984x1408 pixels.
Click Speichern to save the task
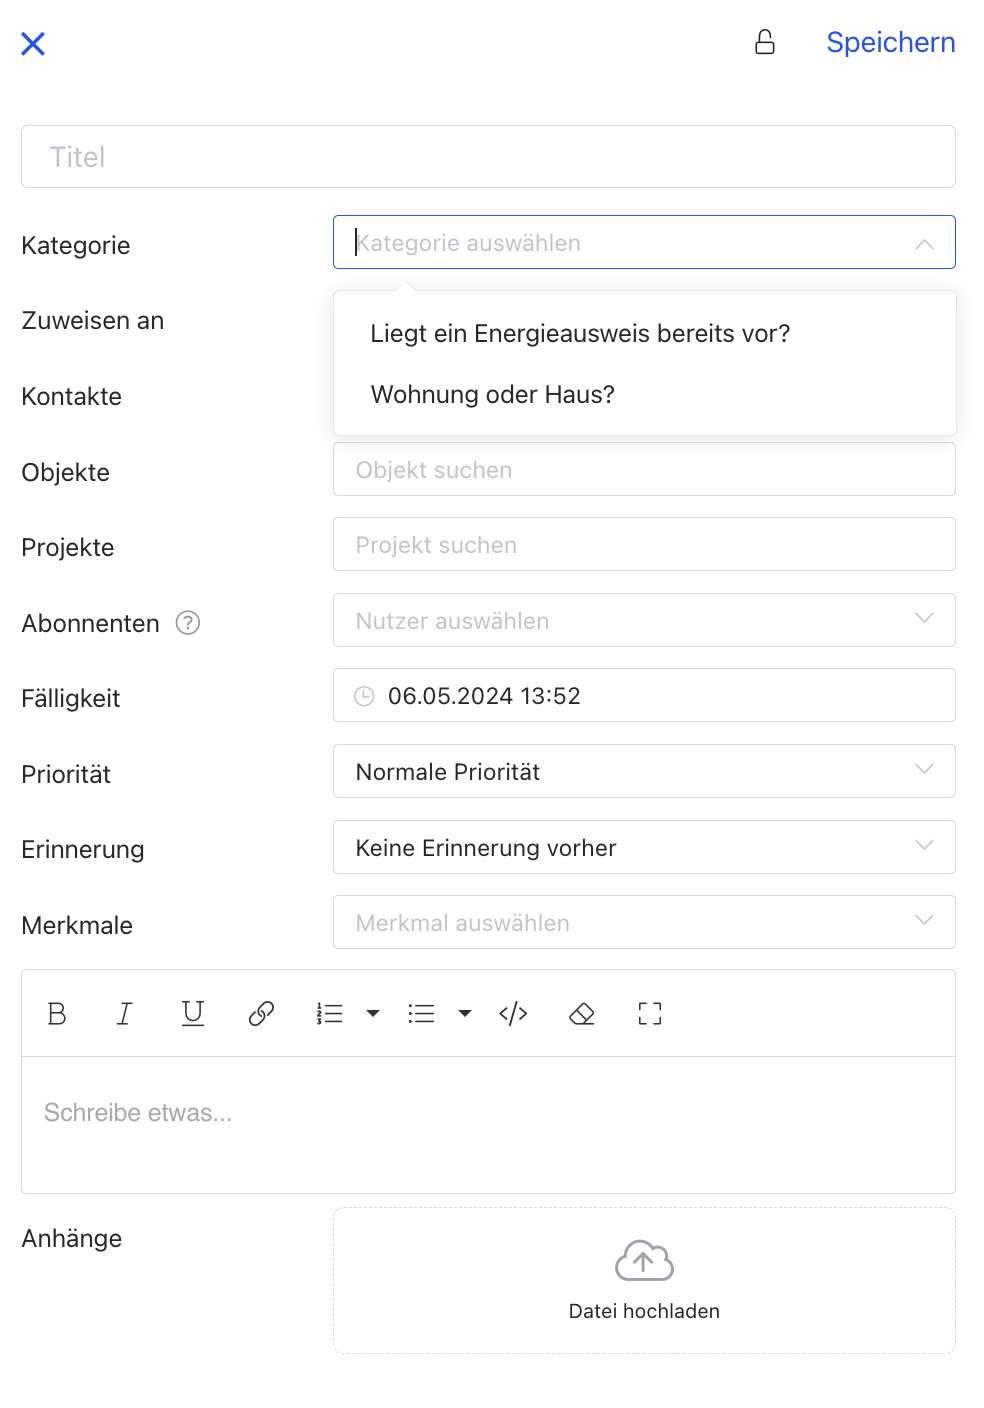[x=890, y=42]
